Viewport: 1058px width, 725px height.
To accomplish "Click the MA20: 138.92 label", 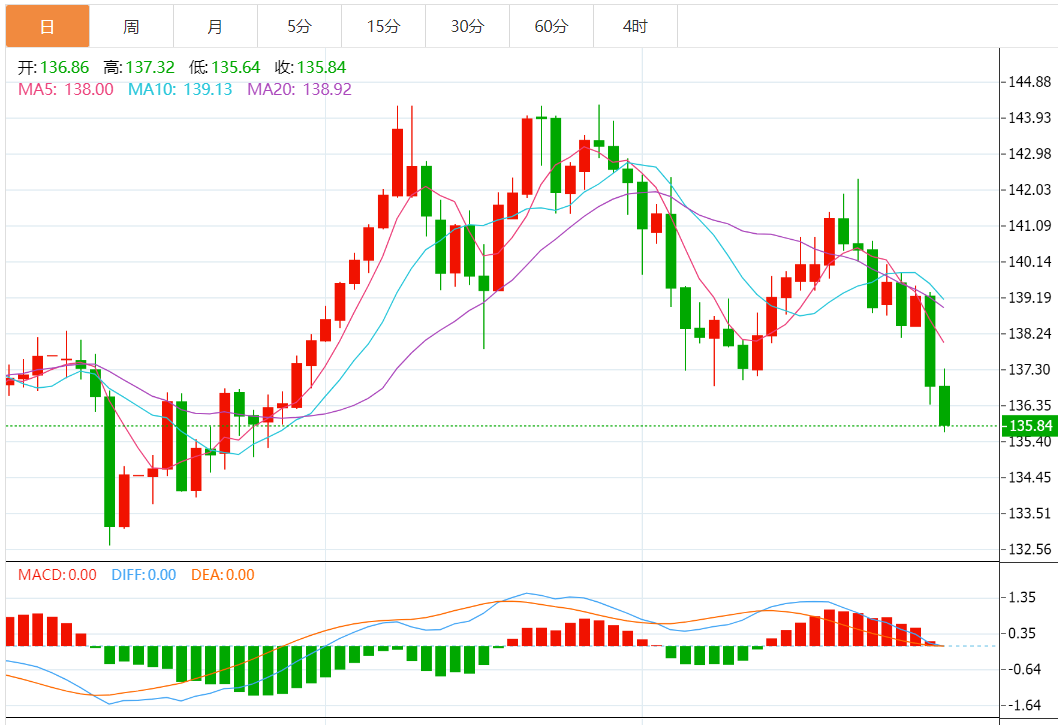I will [x=299, y=89].
